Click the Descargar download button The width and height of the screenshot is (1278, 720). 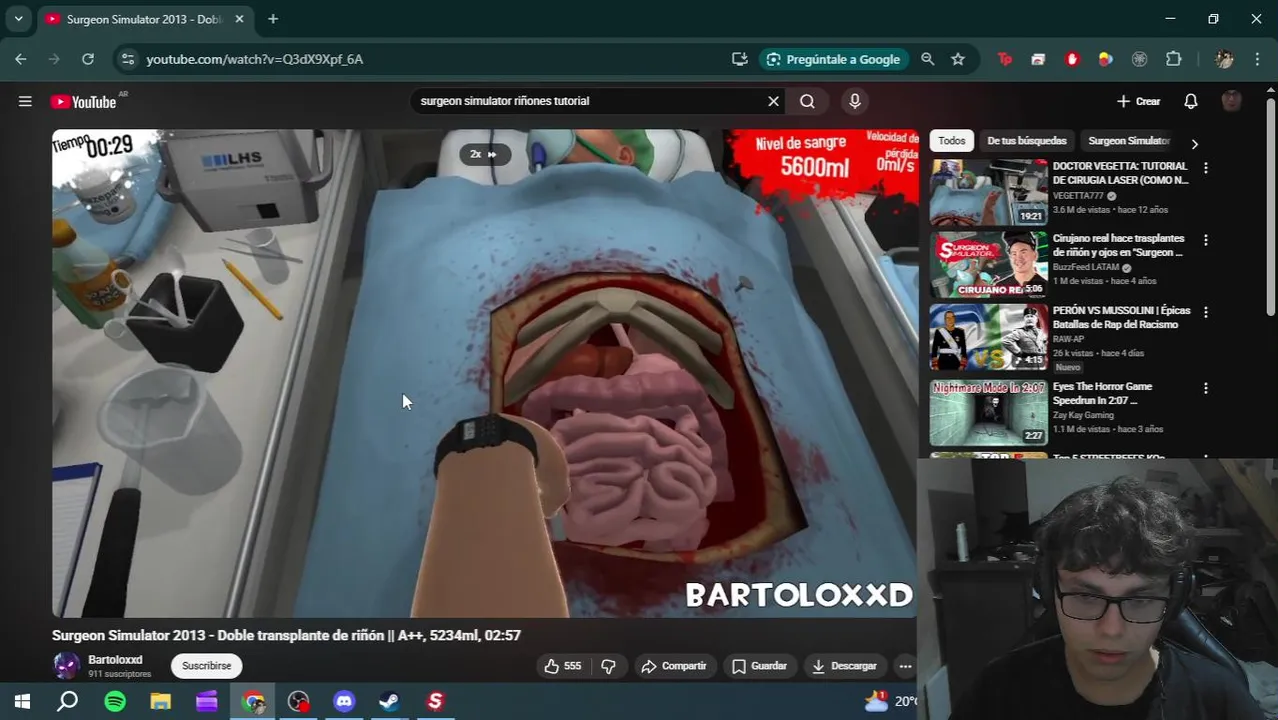[845, 666]
